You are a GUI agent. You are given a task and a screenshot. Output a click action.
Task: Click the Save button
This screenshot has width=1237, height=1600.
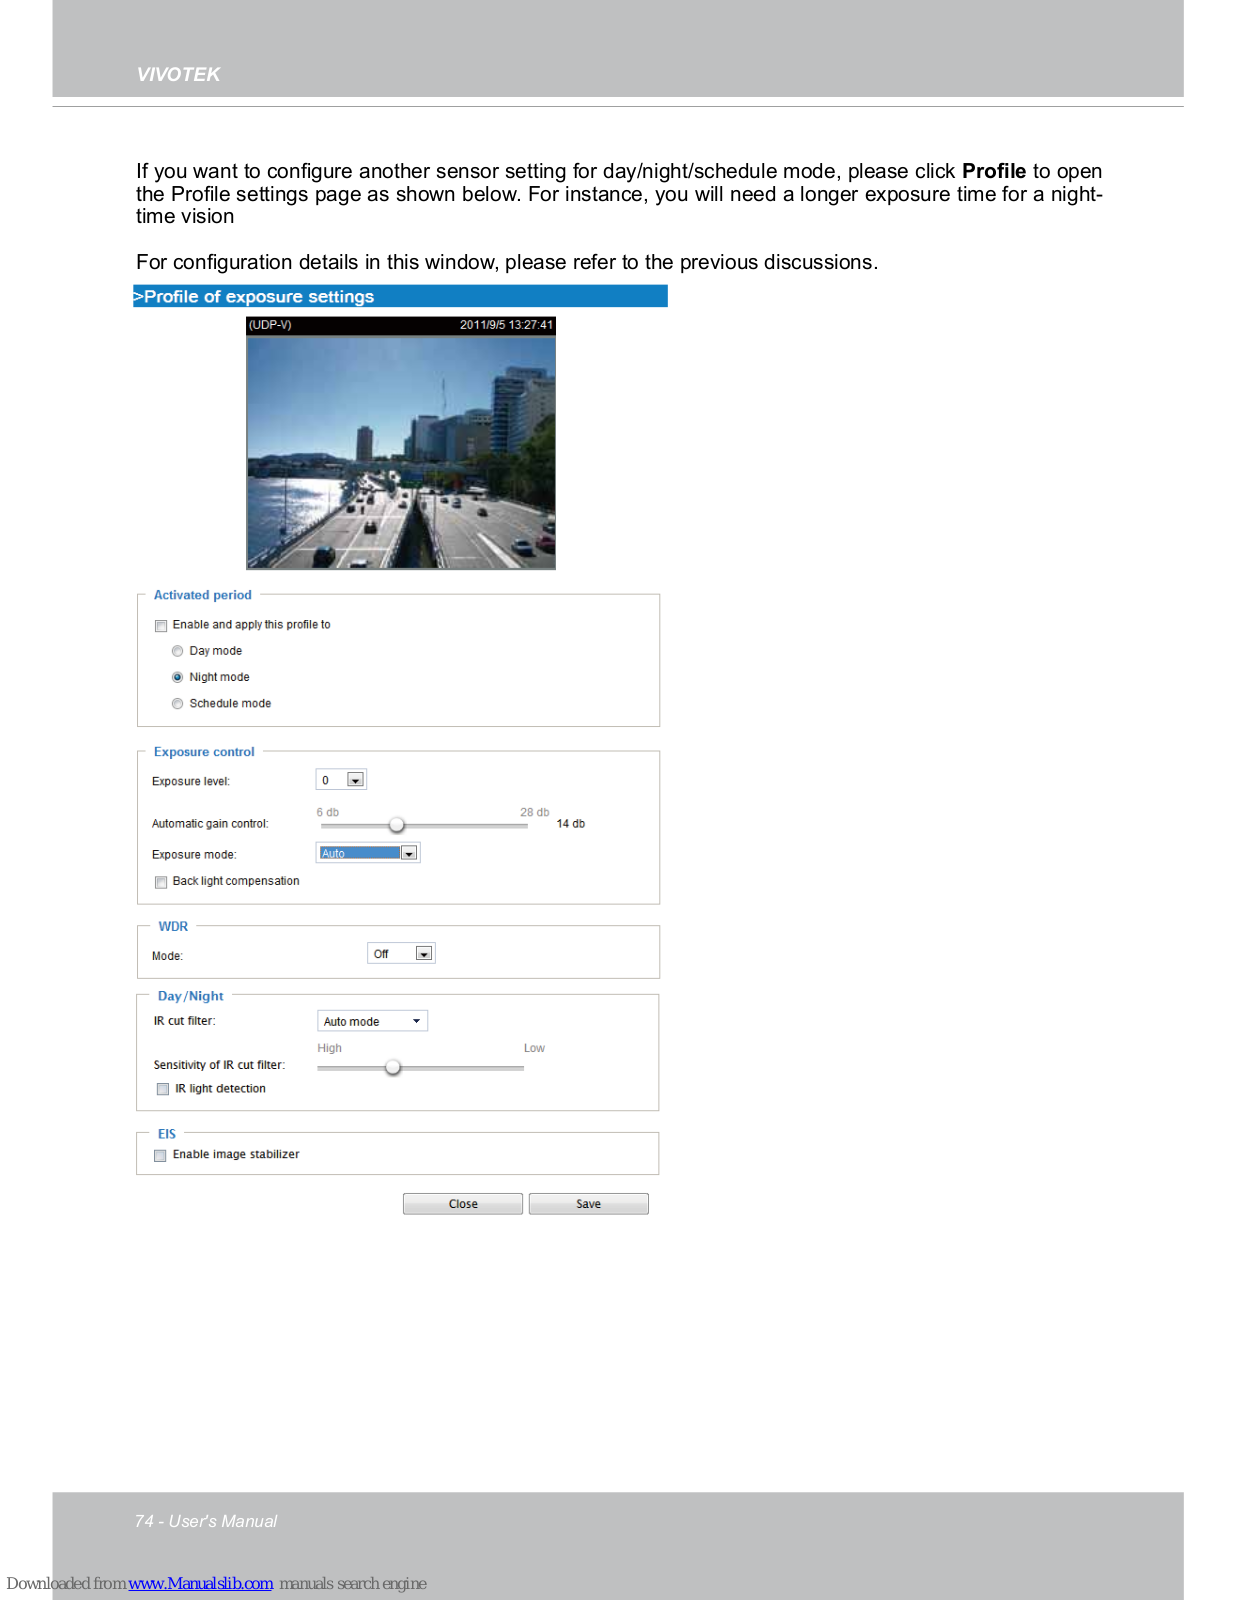(x=588, y=1204)
